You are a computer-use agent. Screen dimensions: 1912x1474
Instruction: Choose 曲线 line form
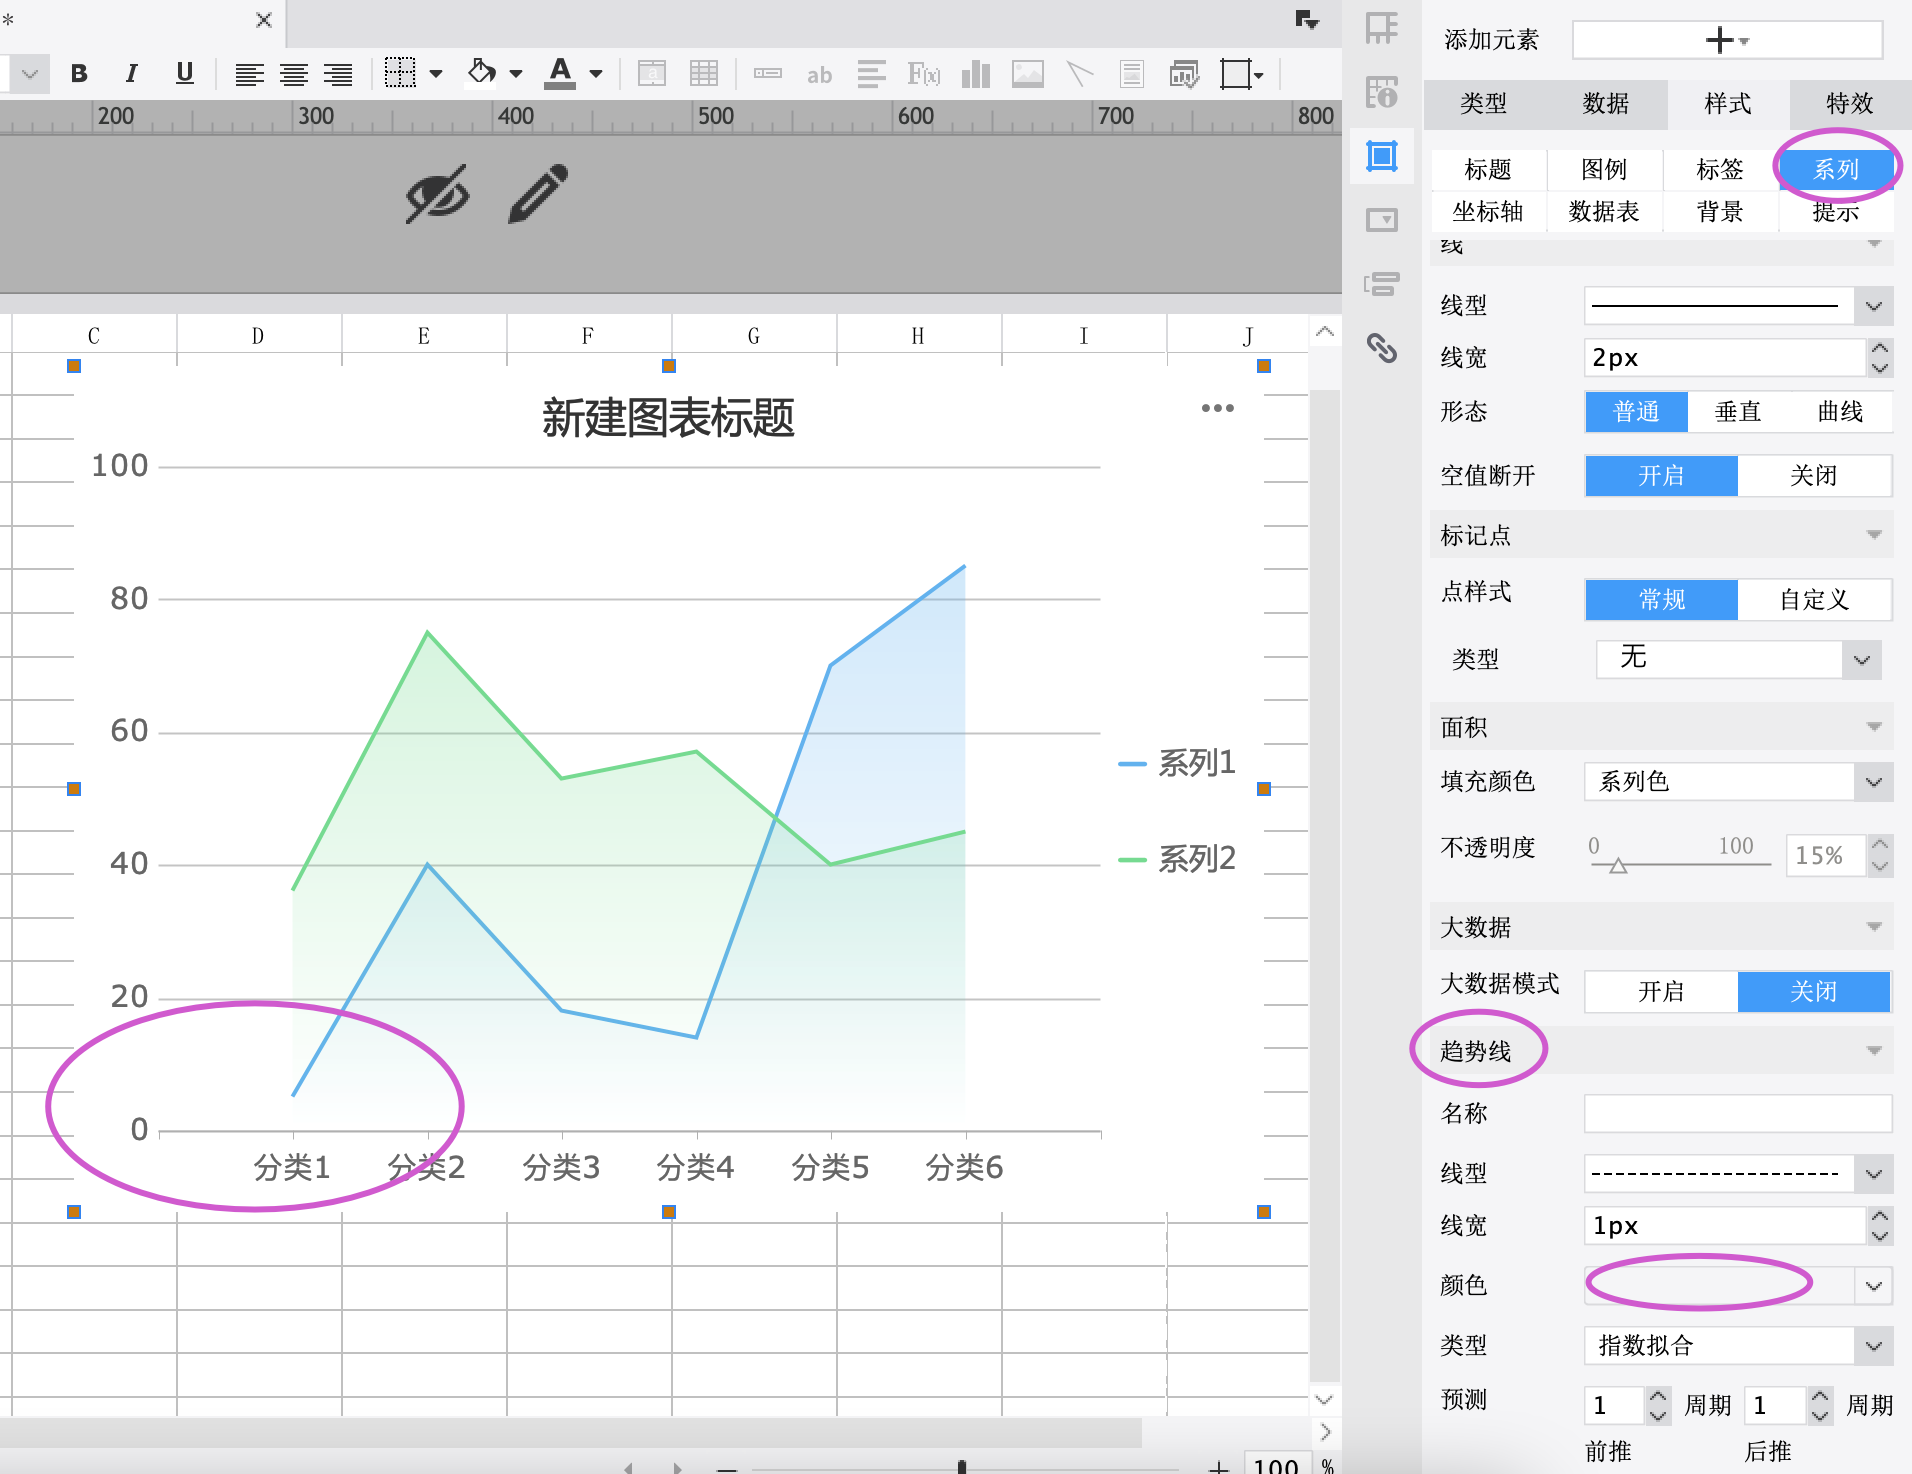[x=1840, y=411]
